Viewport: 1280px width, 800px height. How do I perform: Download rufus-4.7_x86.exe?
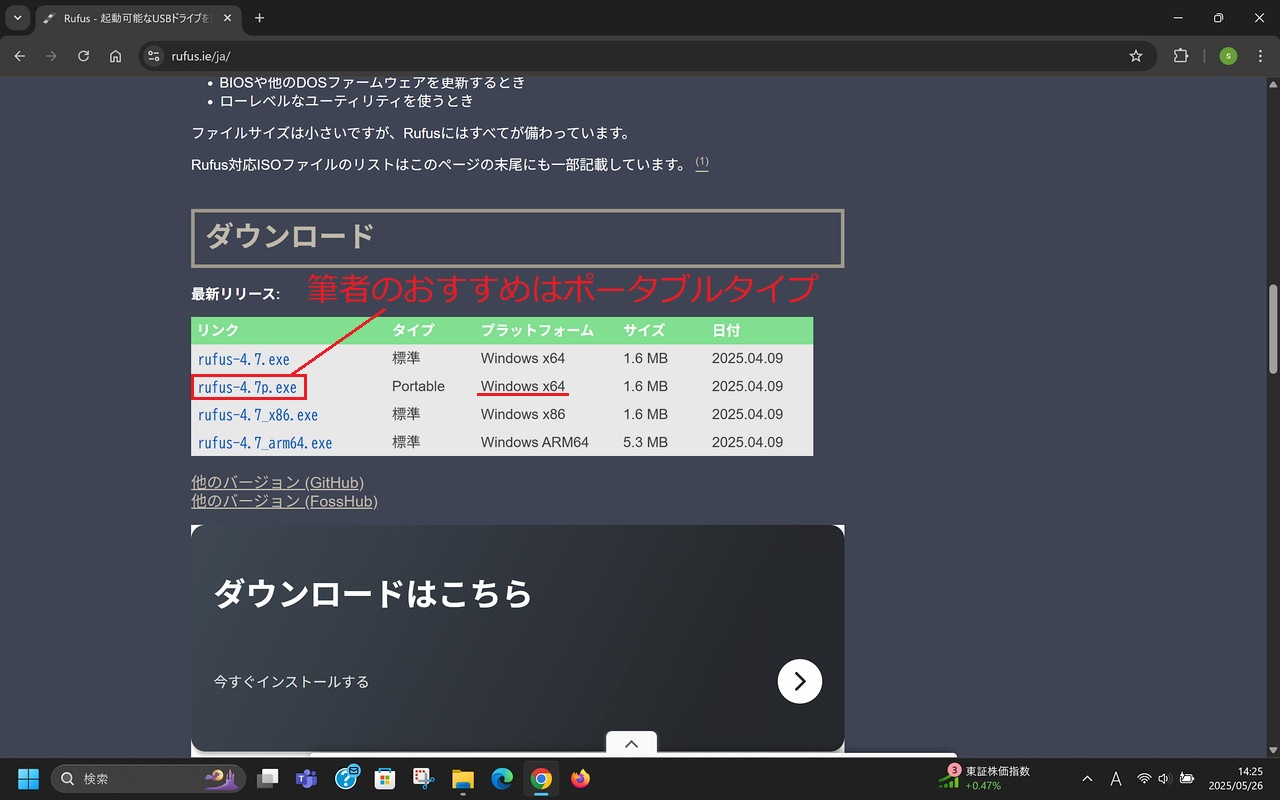click(258, 415)
